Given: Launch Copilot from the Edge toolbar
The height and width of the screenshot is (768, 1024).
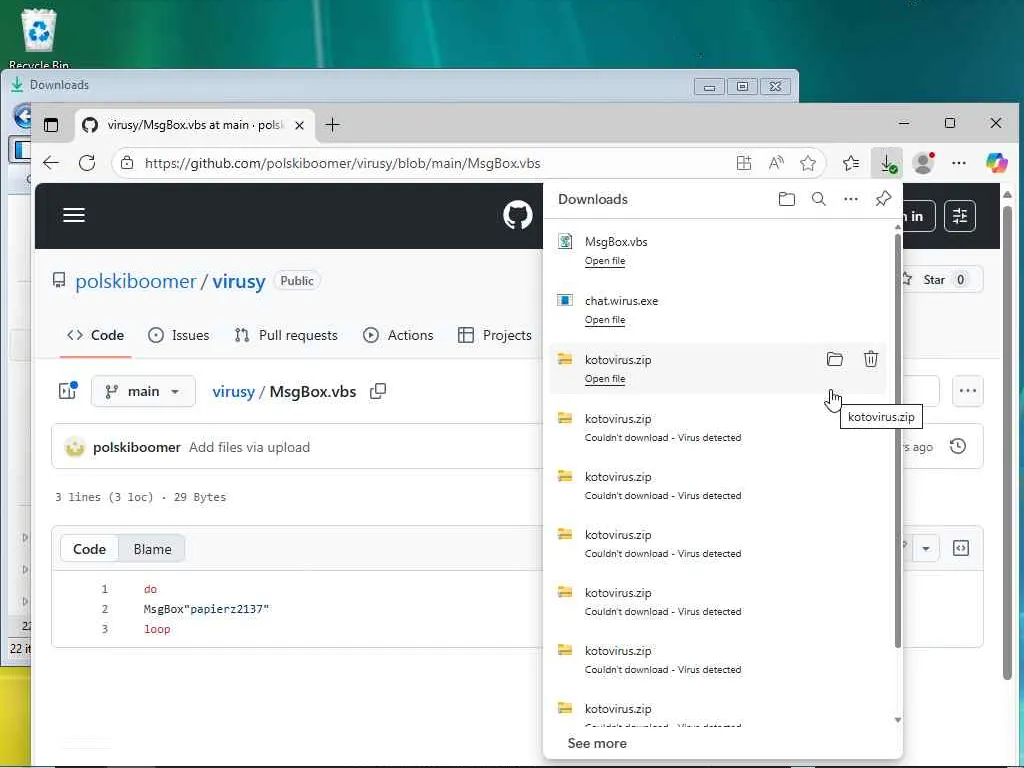Looking at the screenshot, I should click(x=997, y=163).
